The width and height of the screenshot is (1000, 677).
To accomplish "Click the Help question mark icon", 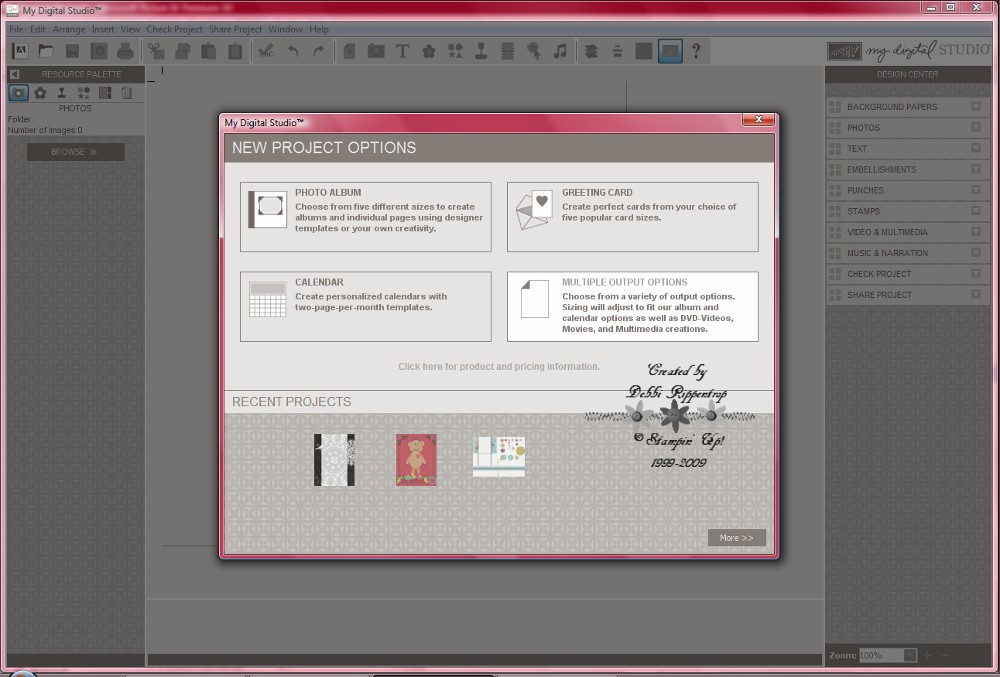I will pyautogui.click(x=696, y=51).
